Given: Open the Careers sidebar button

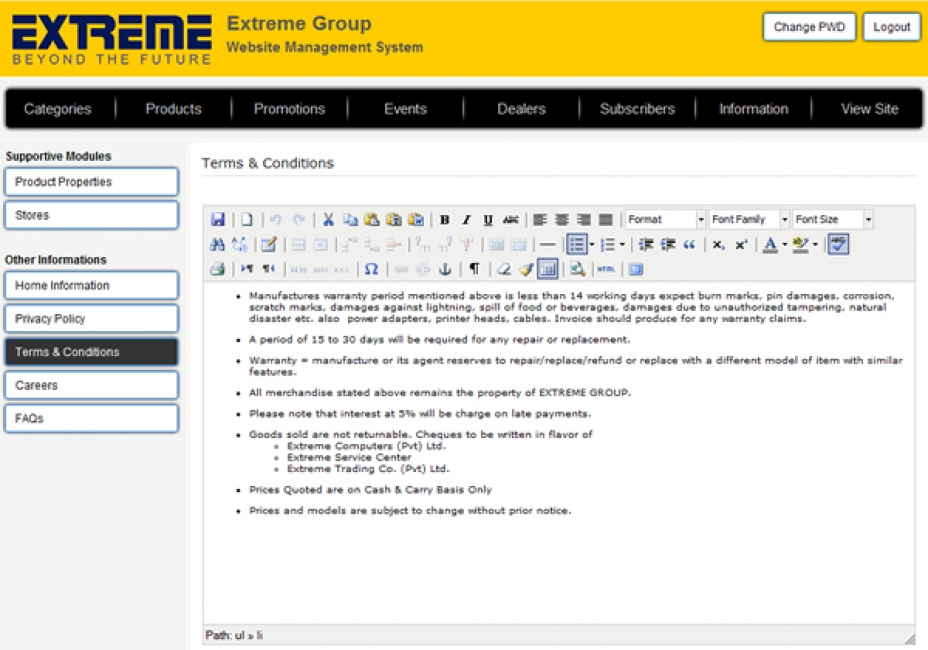Looking at the screenshot, I should [91, 385].
